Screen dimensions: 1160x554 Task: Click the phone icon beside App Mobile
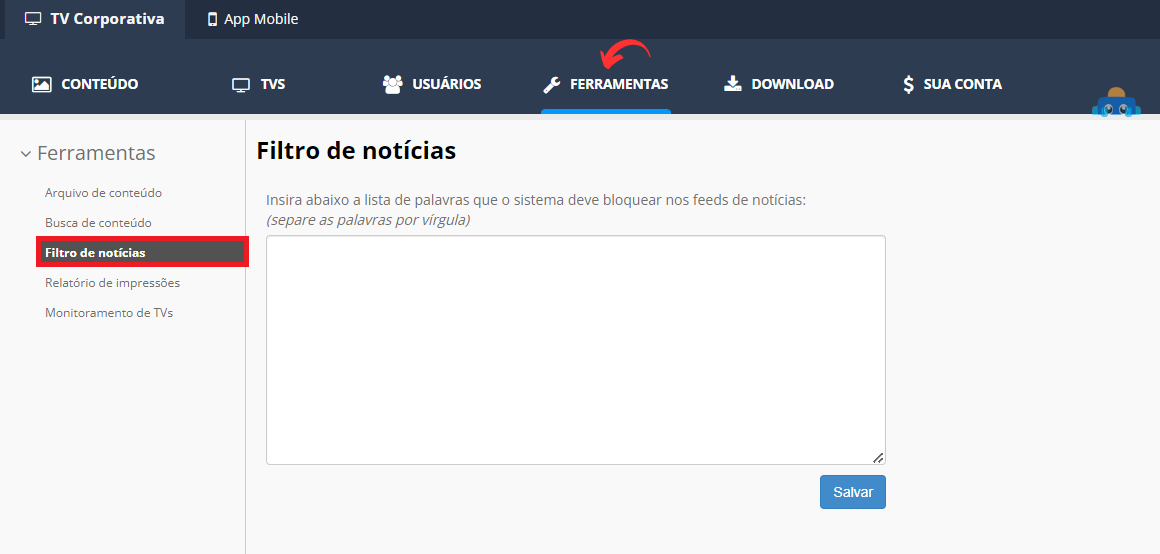point(212,19)
